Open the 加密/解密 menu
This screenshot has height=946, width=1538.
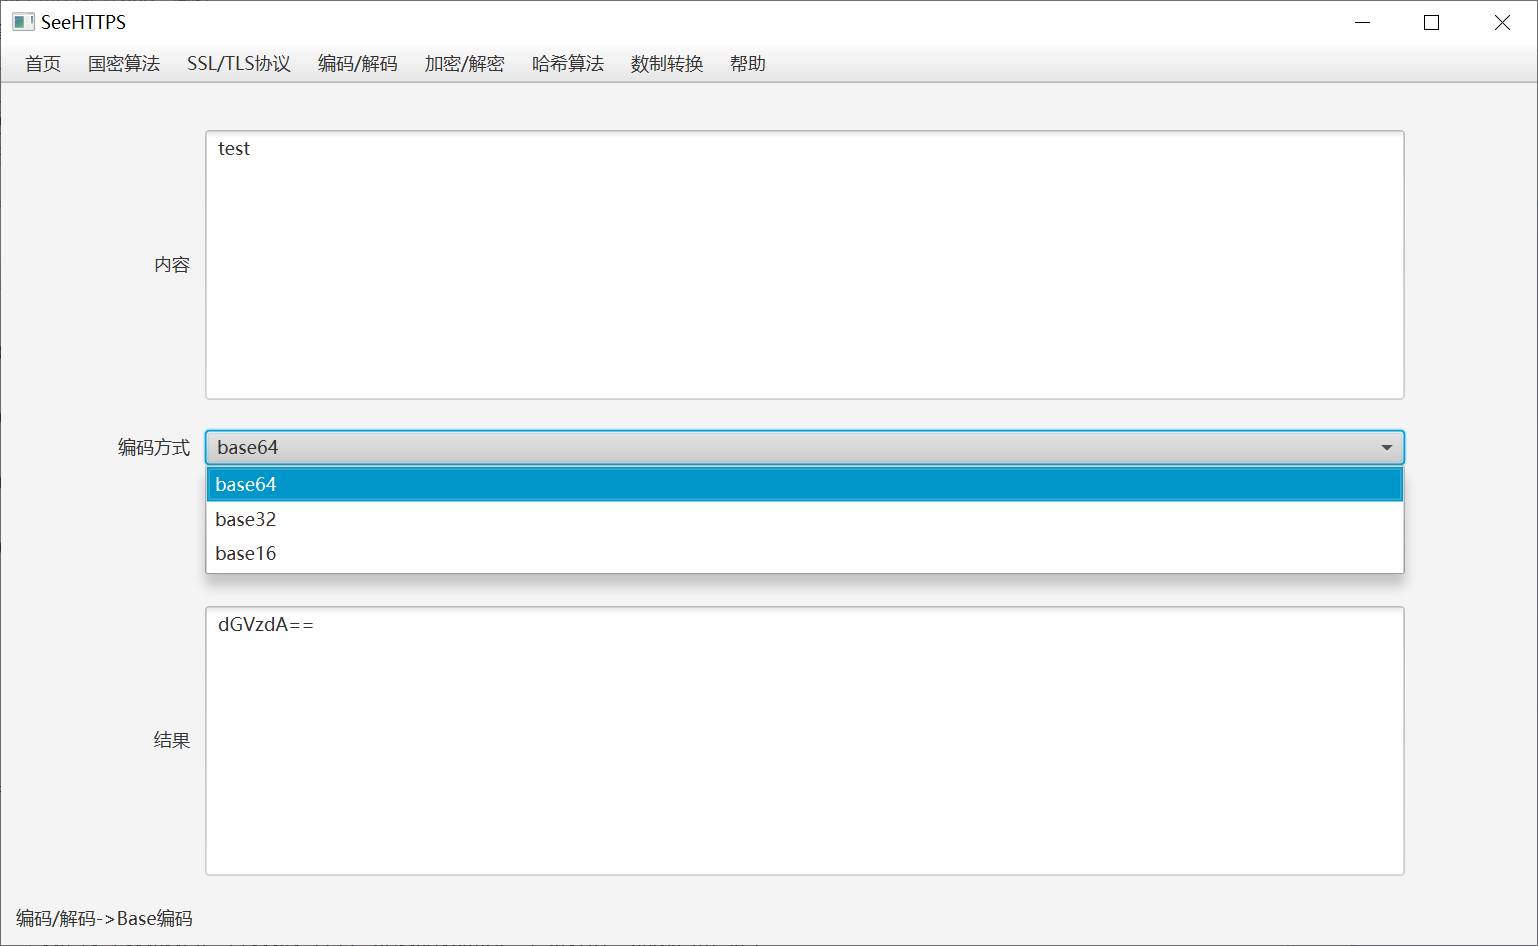tap(464, 64)
